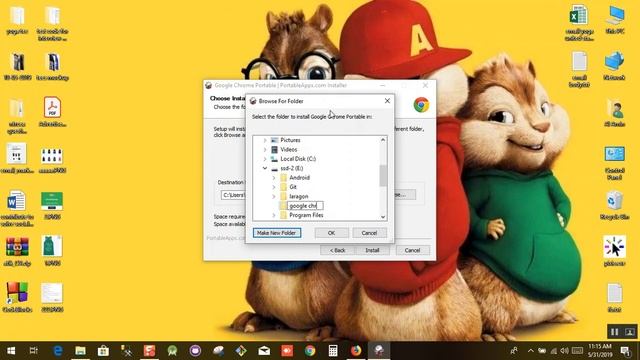The image size is (640, 360).
Task: Open the People icon in system tray
Action: point(514,351)
